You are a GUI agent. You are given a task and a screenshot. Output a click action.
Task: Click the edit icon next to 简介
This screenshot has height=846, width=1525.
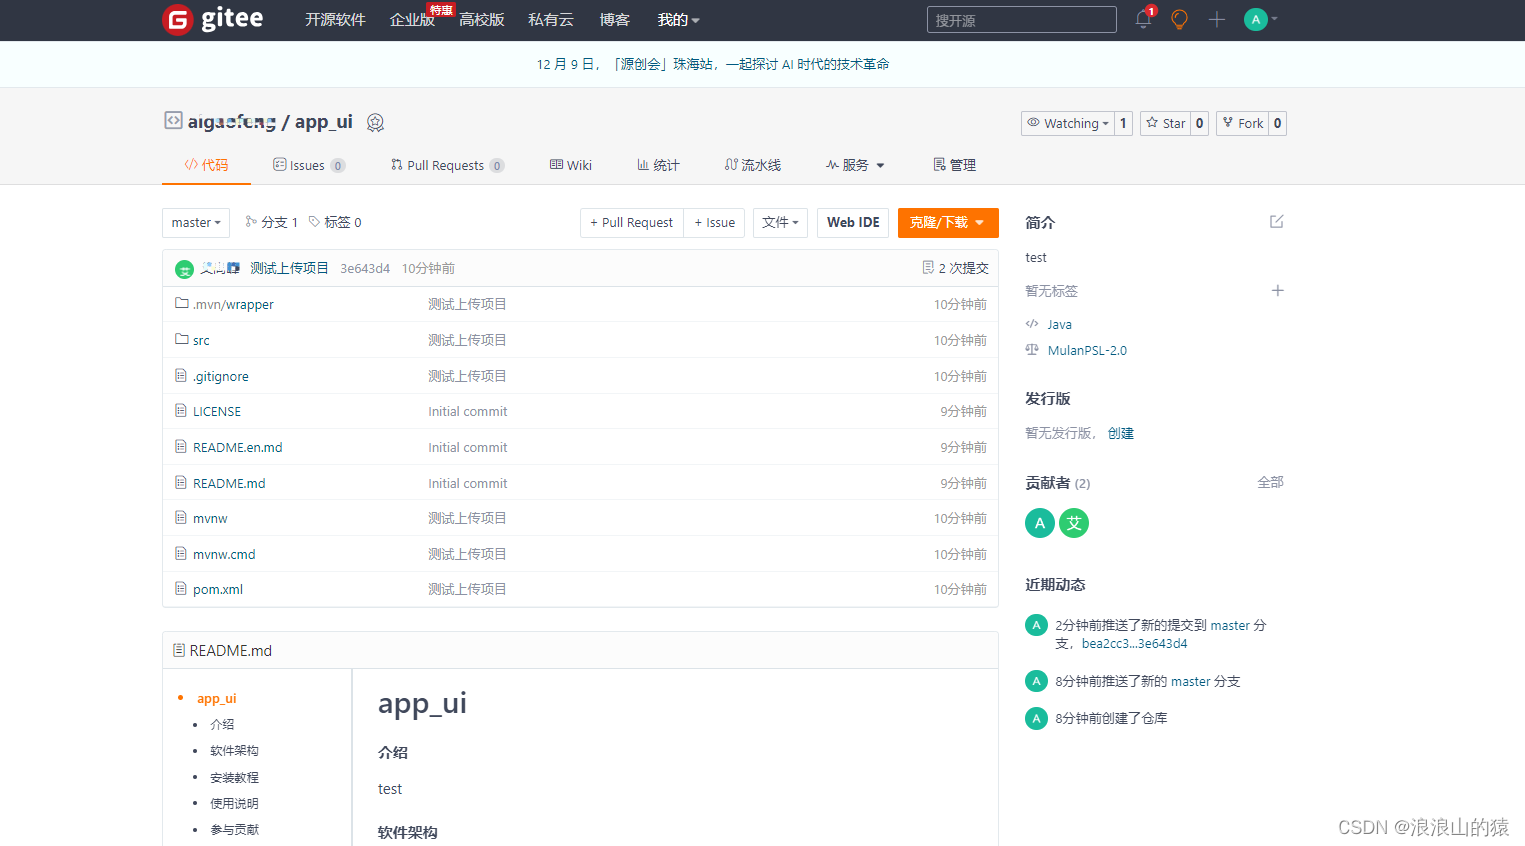click(1277, 221)
